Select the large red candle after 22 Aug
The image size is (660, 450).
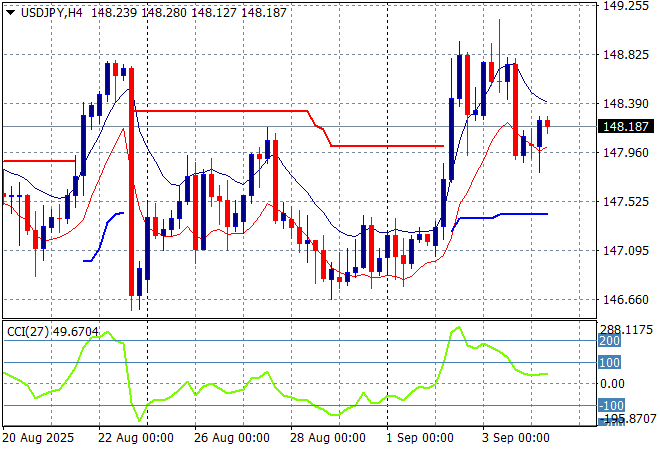pyautogui.click(x=131, y=181)
